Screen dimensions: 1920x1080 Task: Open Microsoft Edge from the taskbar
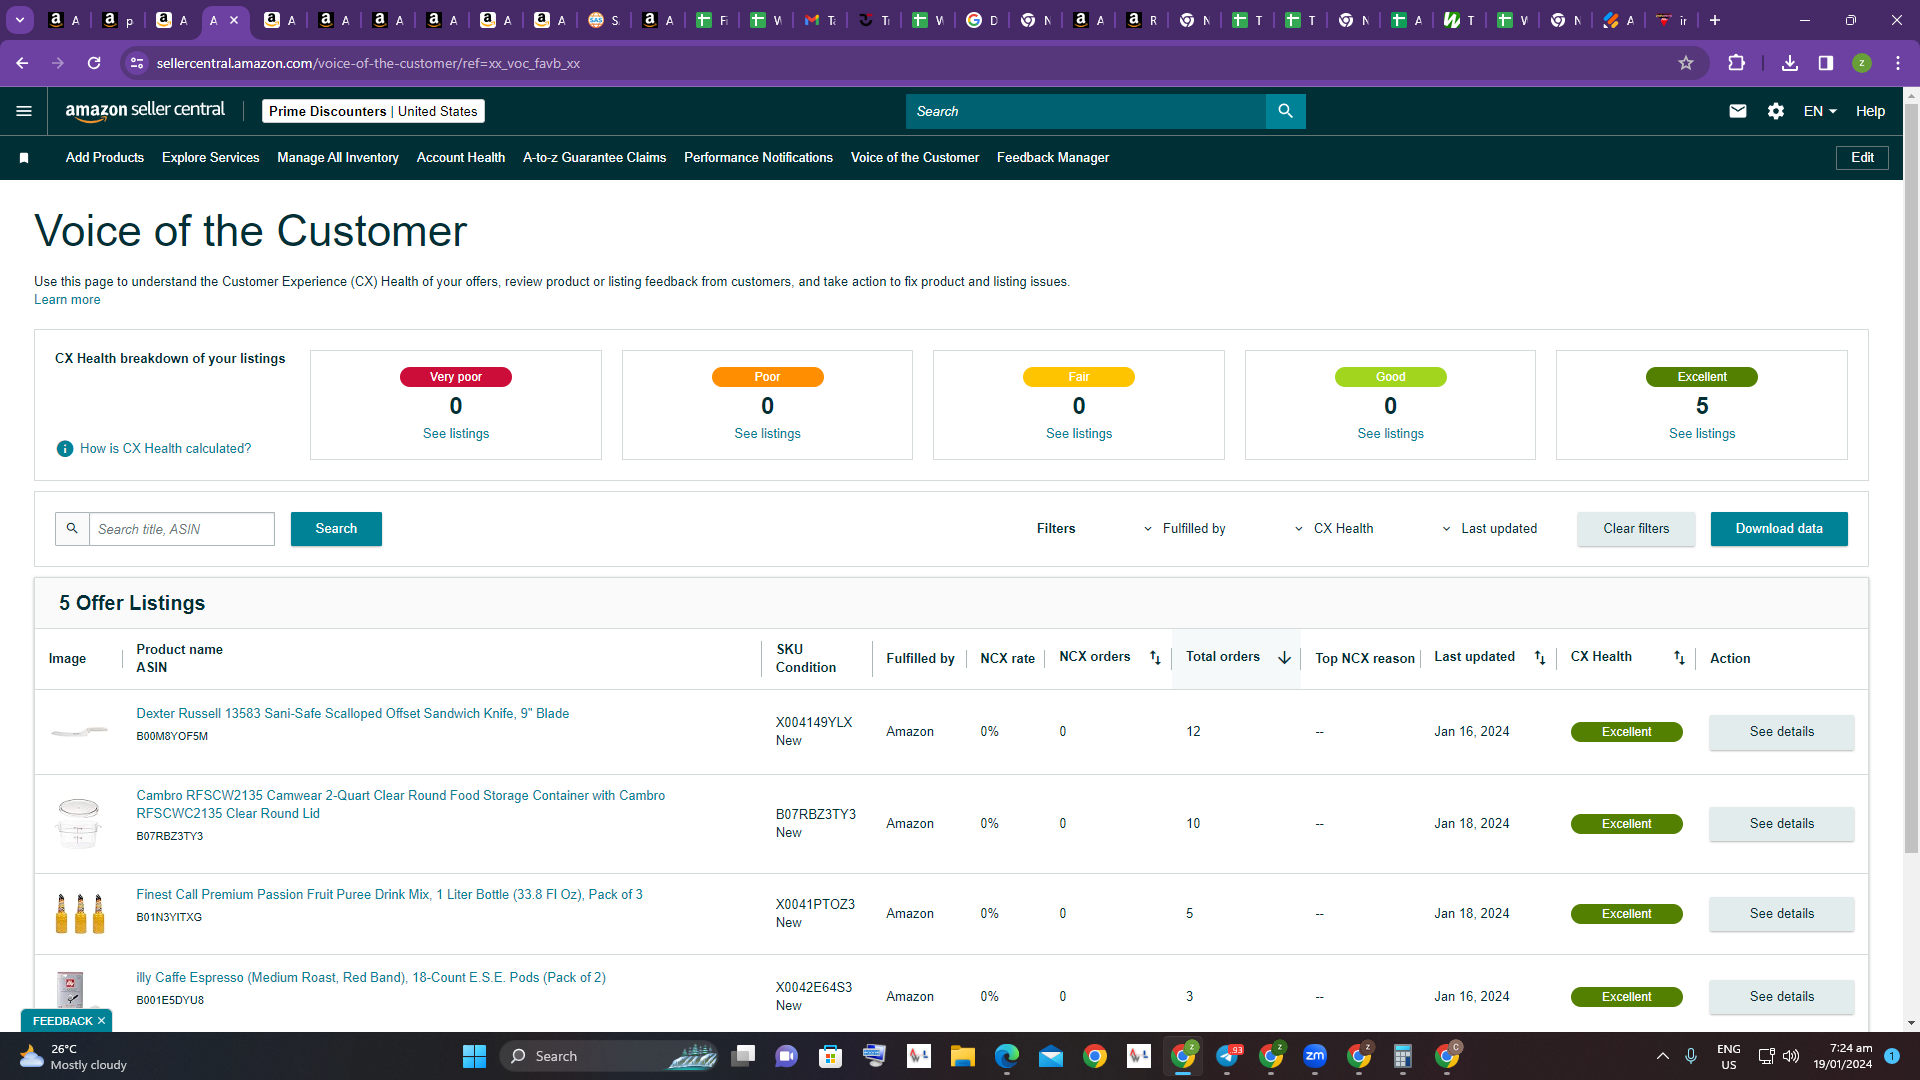click(1007, 1056)
